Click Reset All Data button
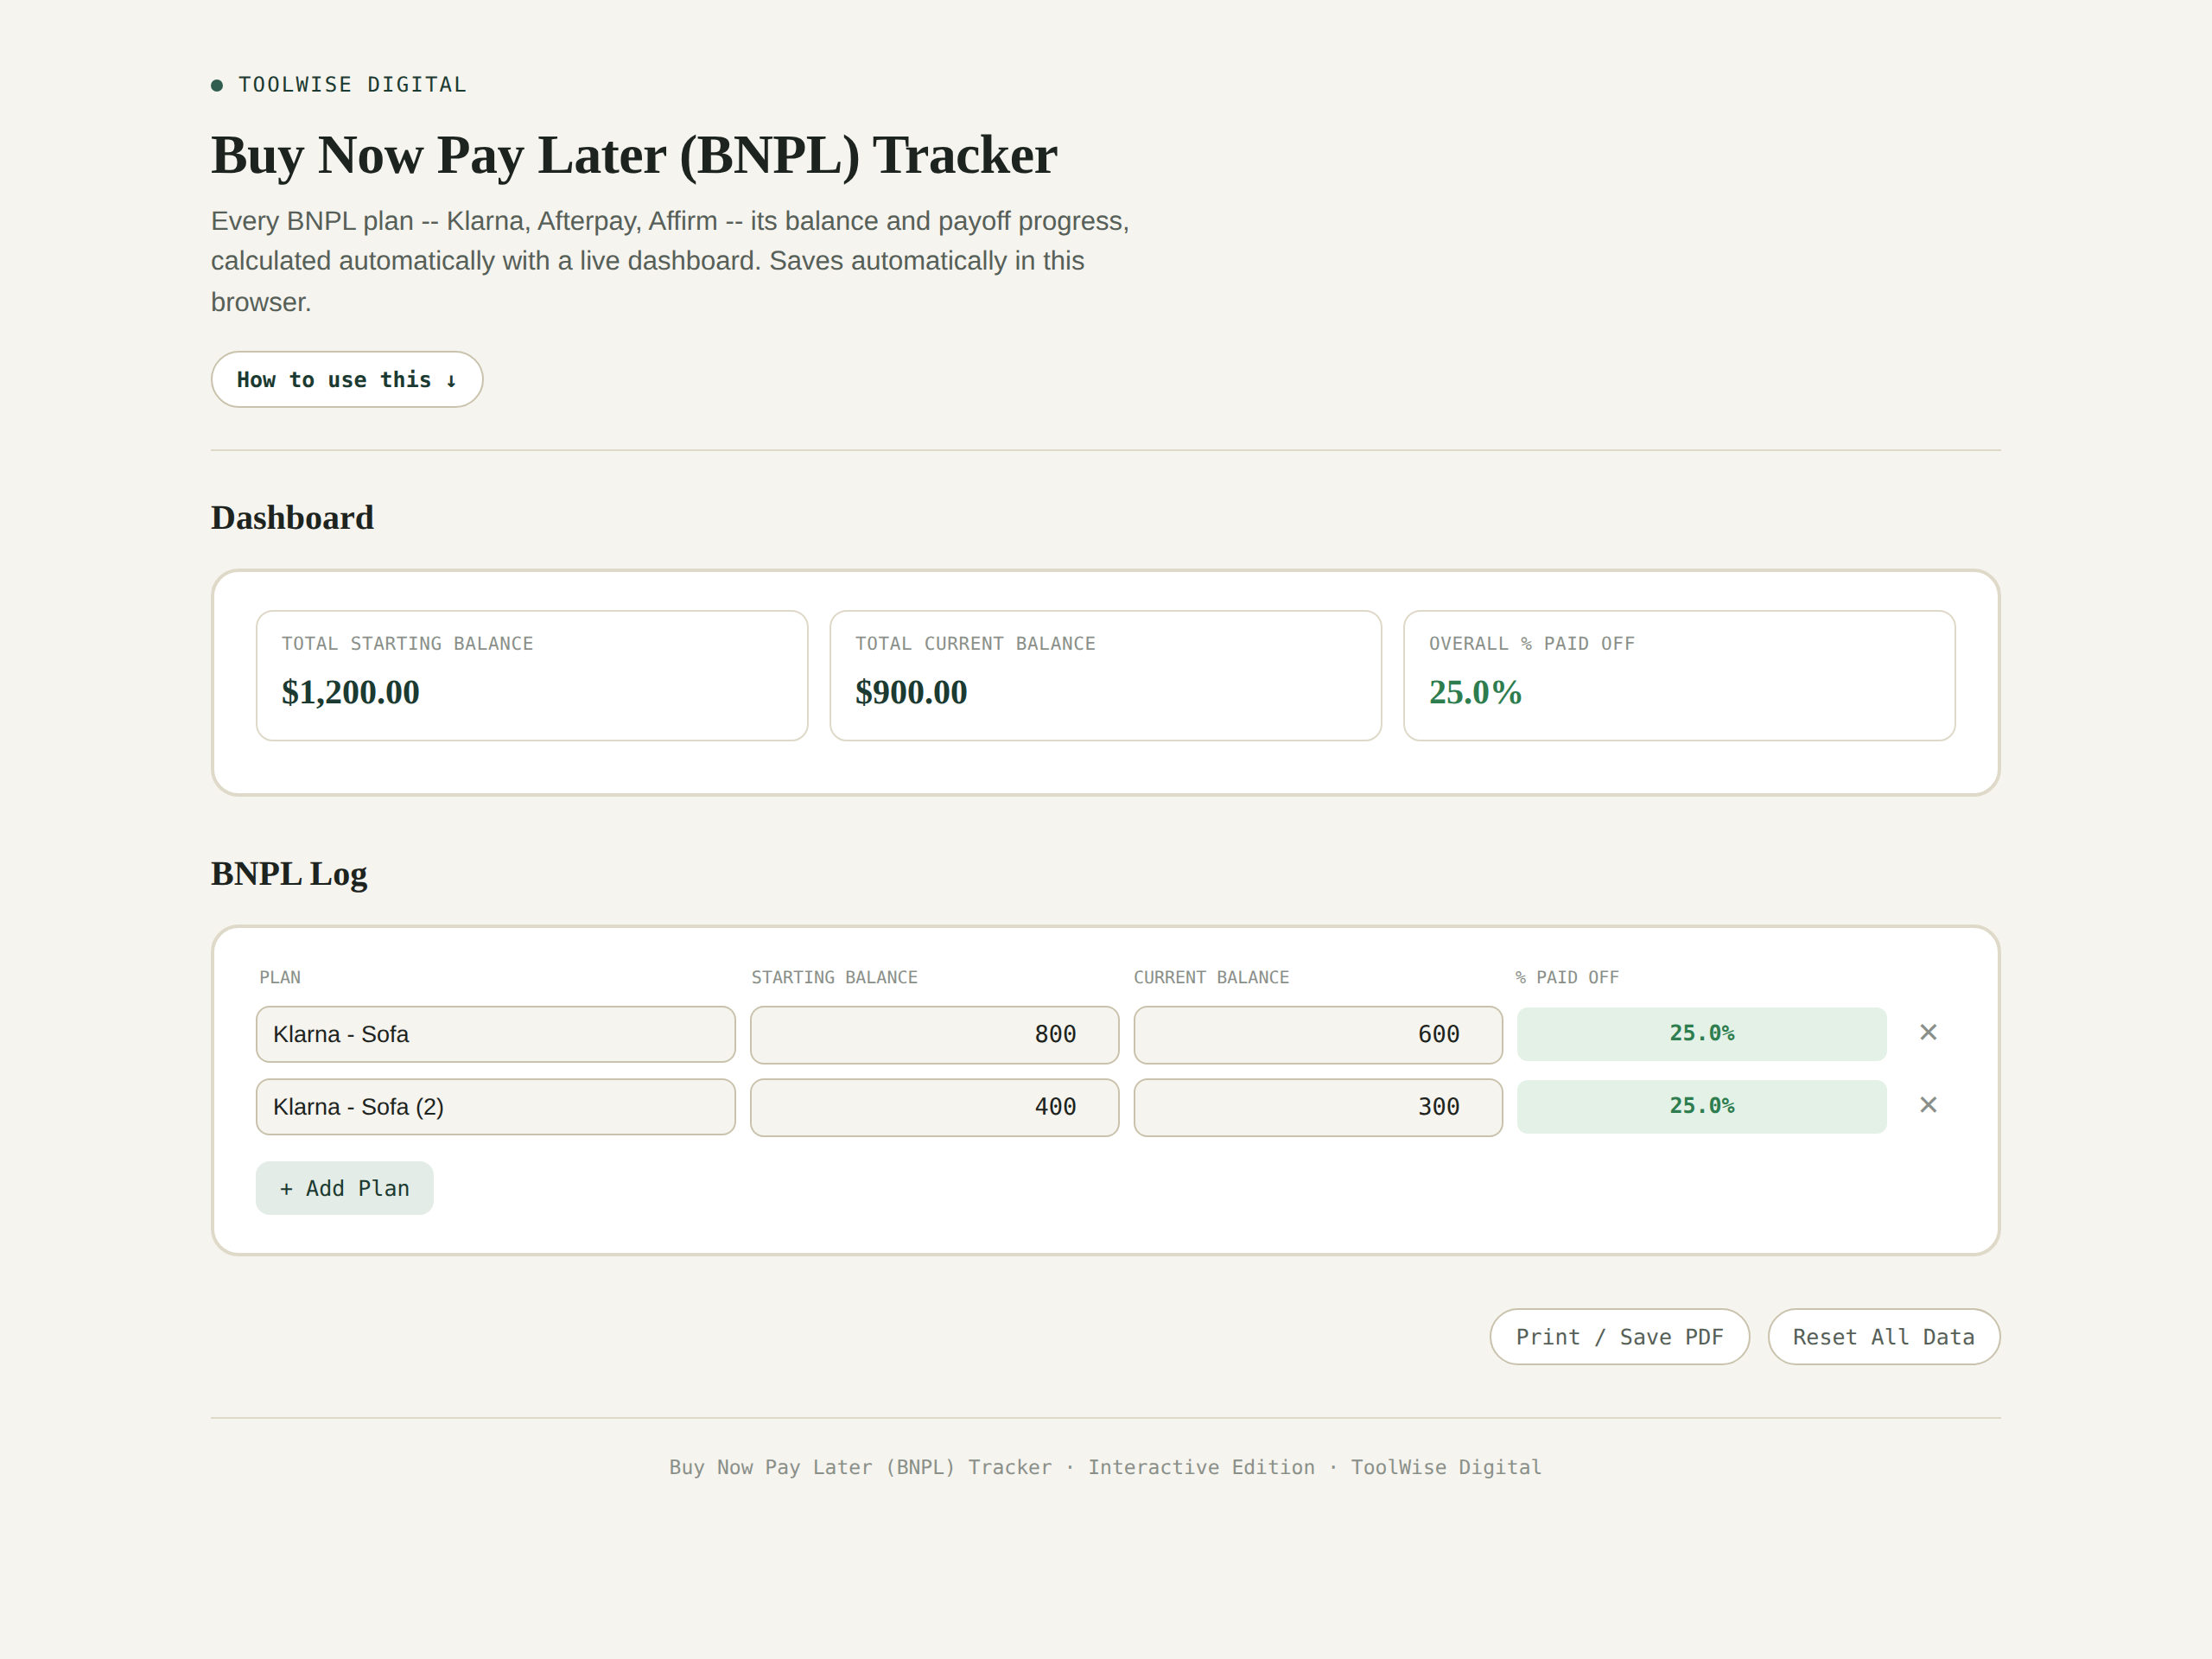Viewport: 2212px width, 1659px height. pos(1883,1336)
